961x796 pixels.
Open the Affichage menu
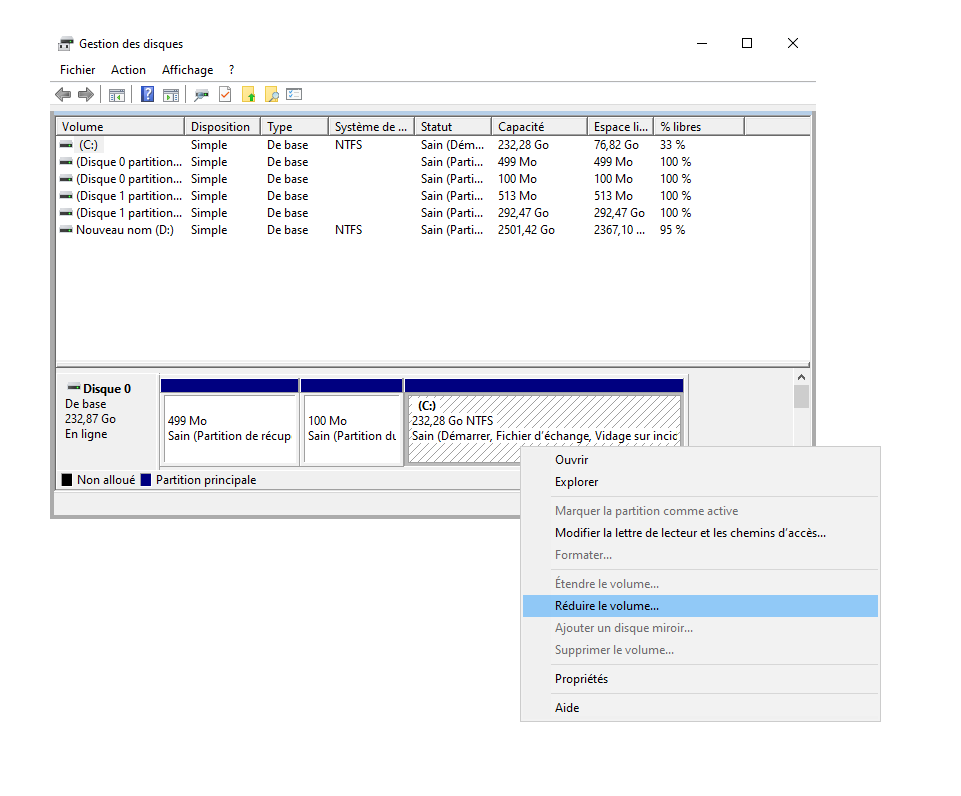(187, 70)
